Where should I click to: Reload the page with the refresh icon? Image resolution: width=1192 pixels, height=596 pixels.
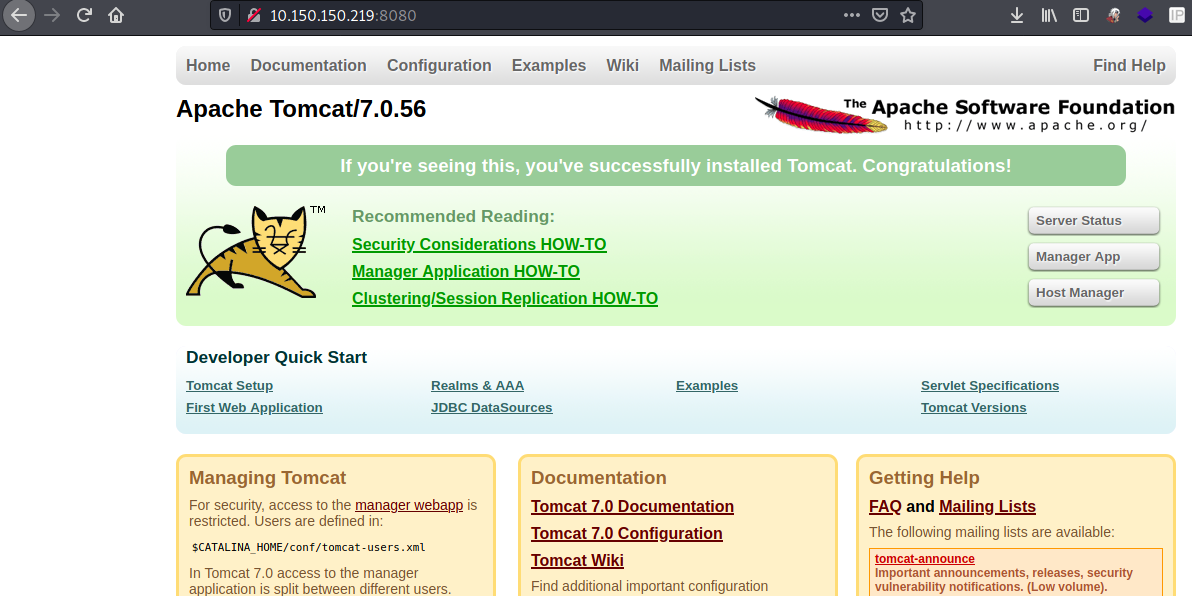pos(84,15)
